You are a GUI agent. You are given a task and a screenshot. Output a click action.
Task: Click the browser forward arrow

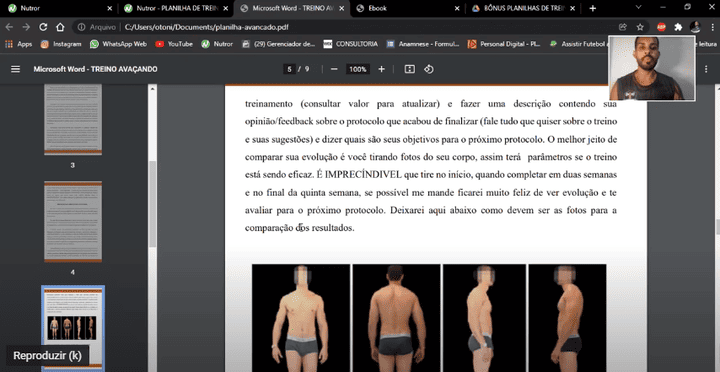click(26, 27)
